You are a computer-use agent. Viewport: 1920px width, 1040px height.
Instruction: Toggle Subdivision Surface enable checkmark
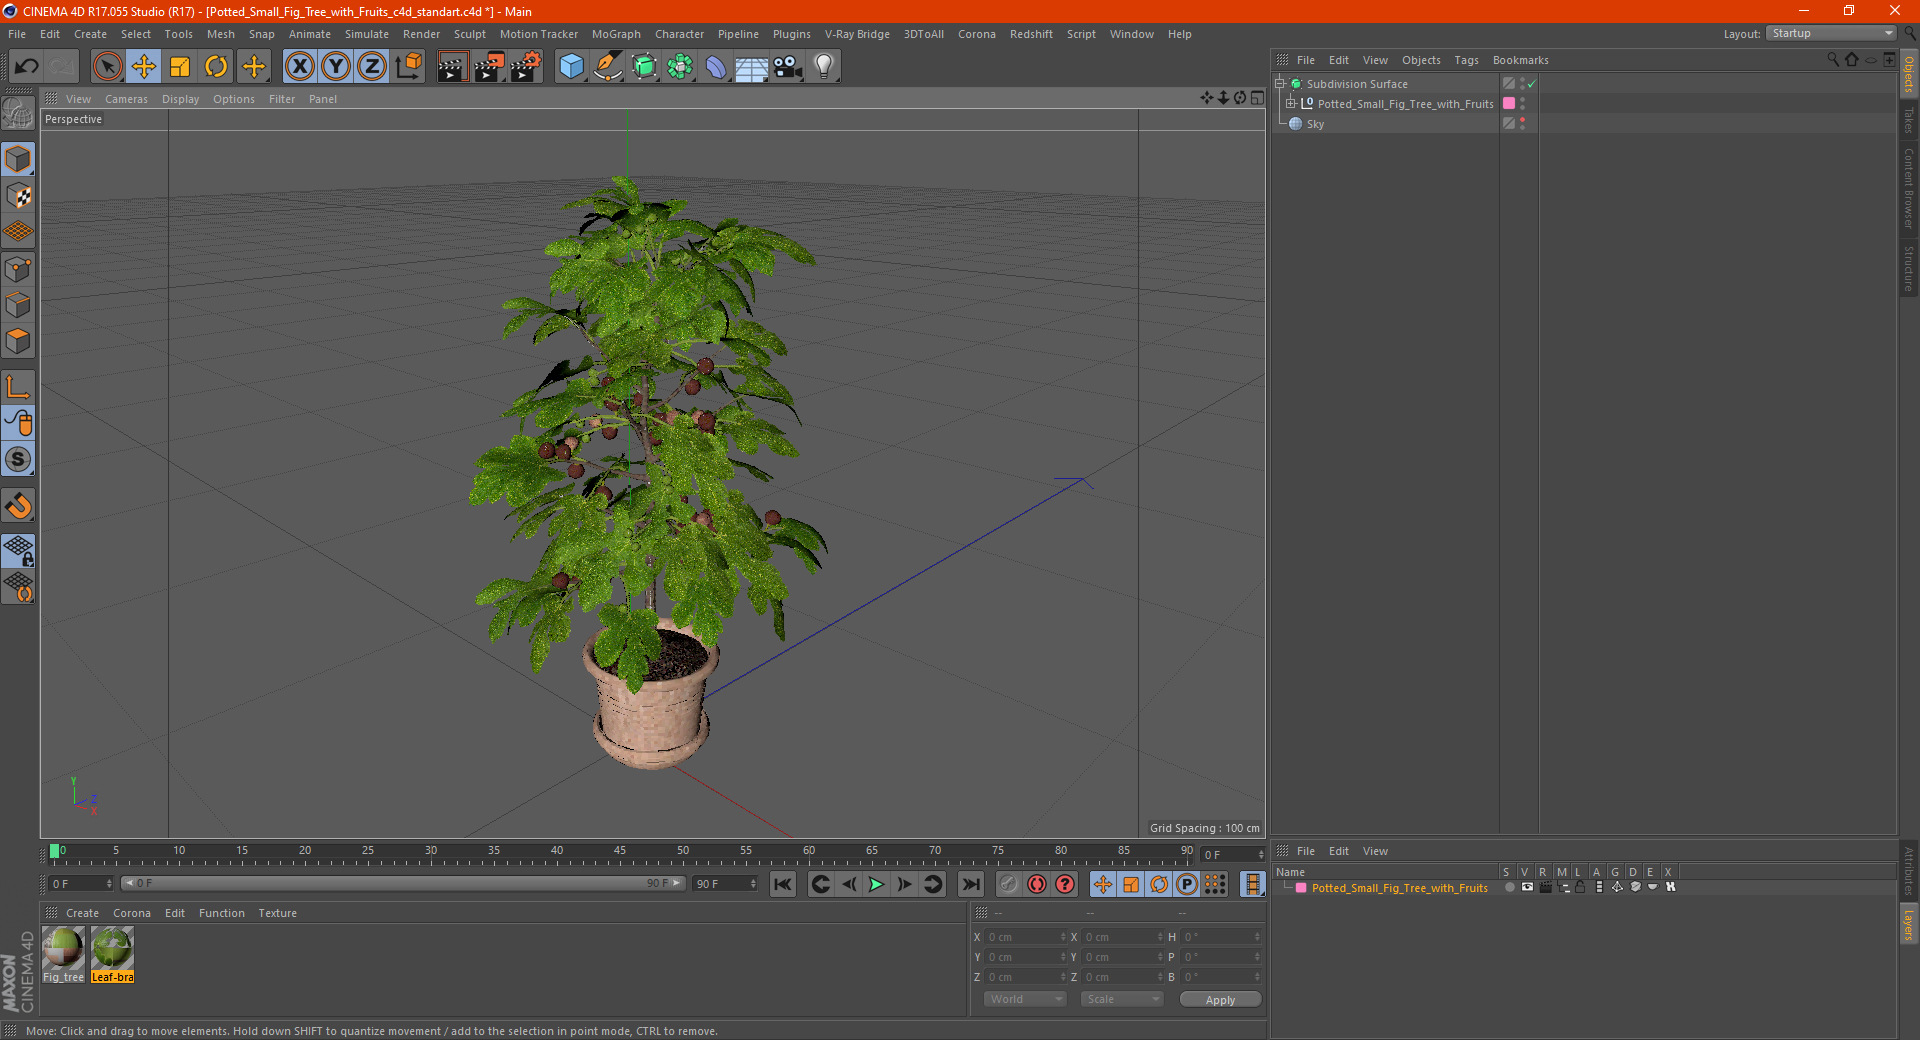pyautogui.click(x=1531, y=84)
